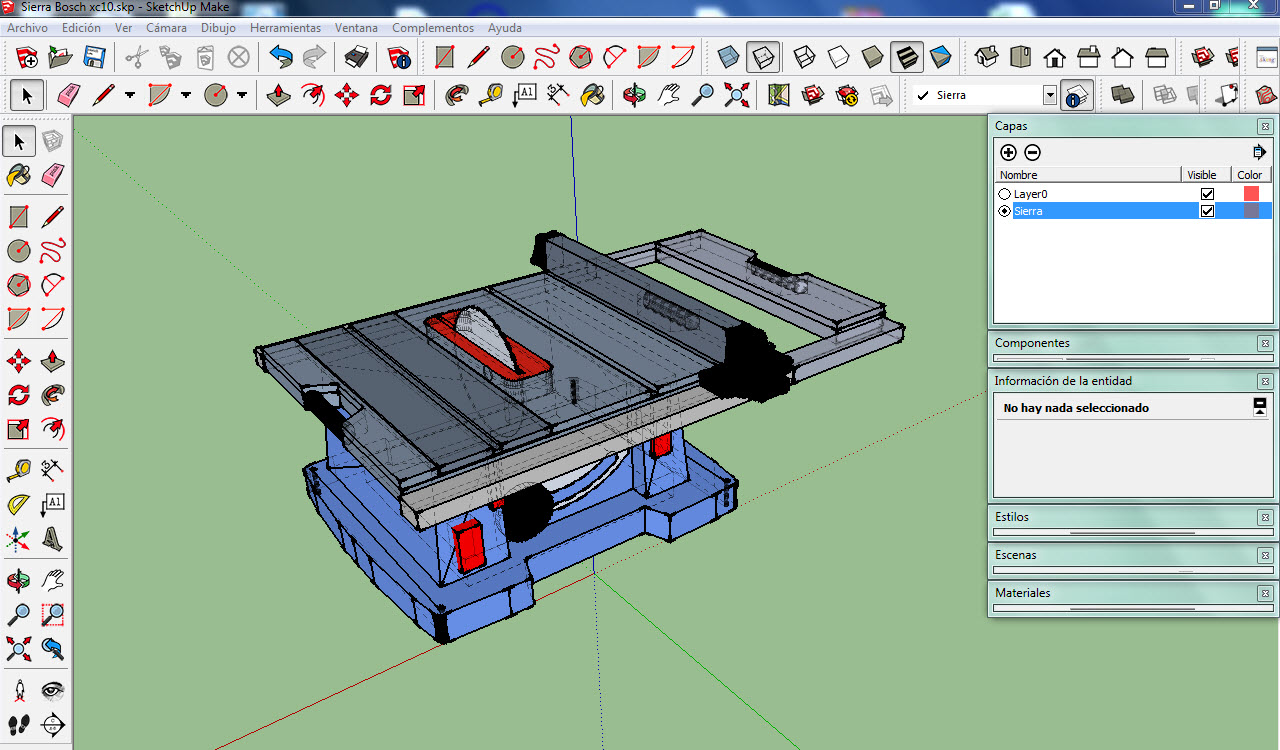Toggle Monochrome face style
Screen dimensions: 1280x750
pyautogui.click(x=941, y=57)
